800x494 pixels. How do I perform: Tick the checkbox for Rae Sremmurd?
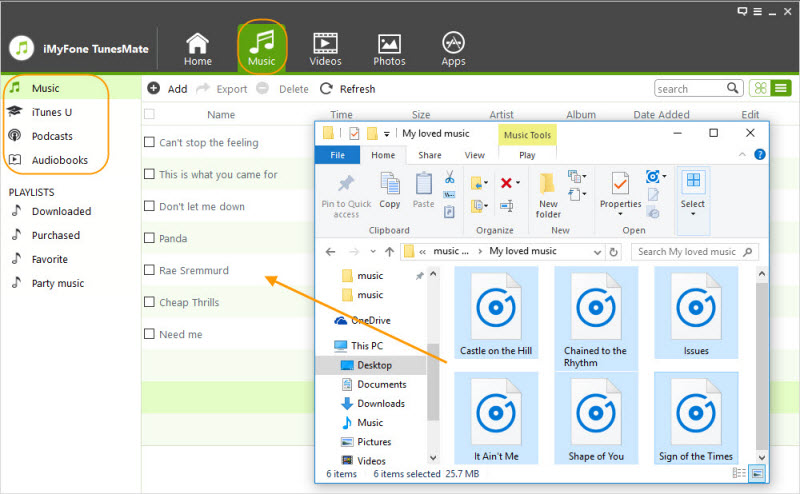click(149, 269)
